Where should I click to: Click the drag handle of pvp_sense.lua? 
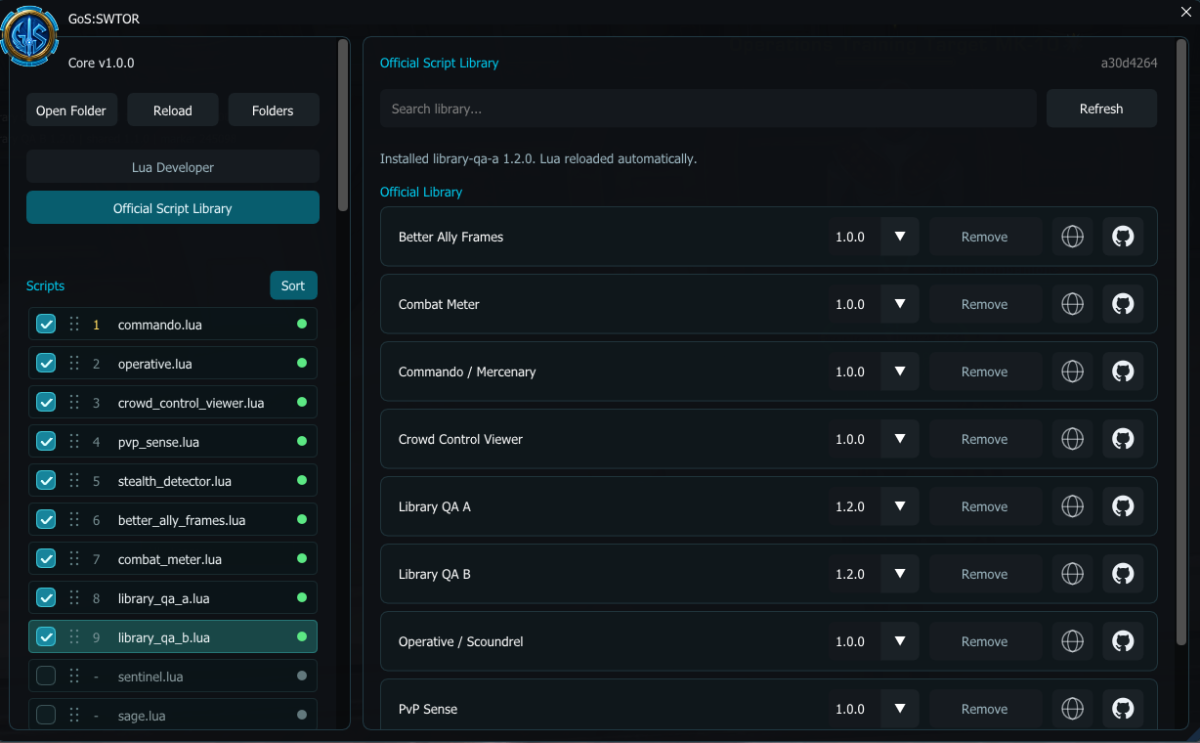click(74, 441)
